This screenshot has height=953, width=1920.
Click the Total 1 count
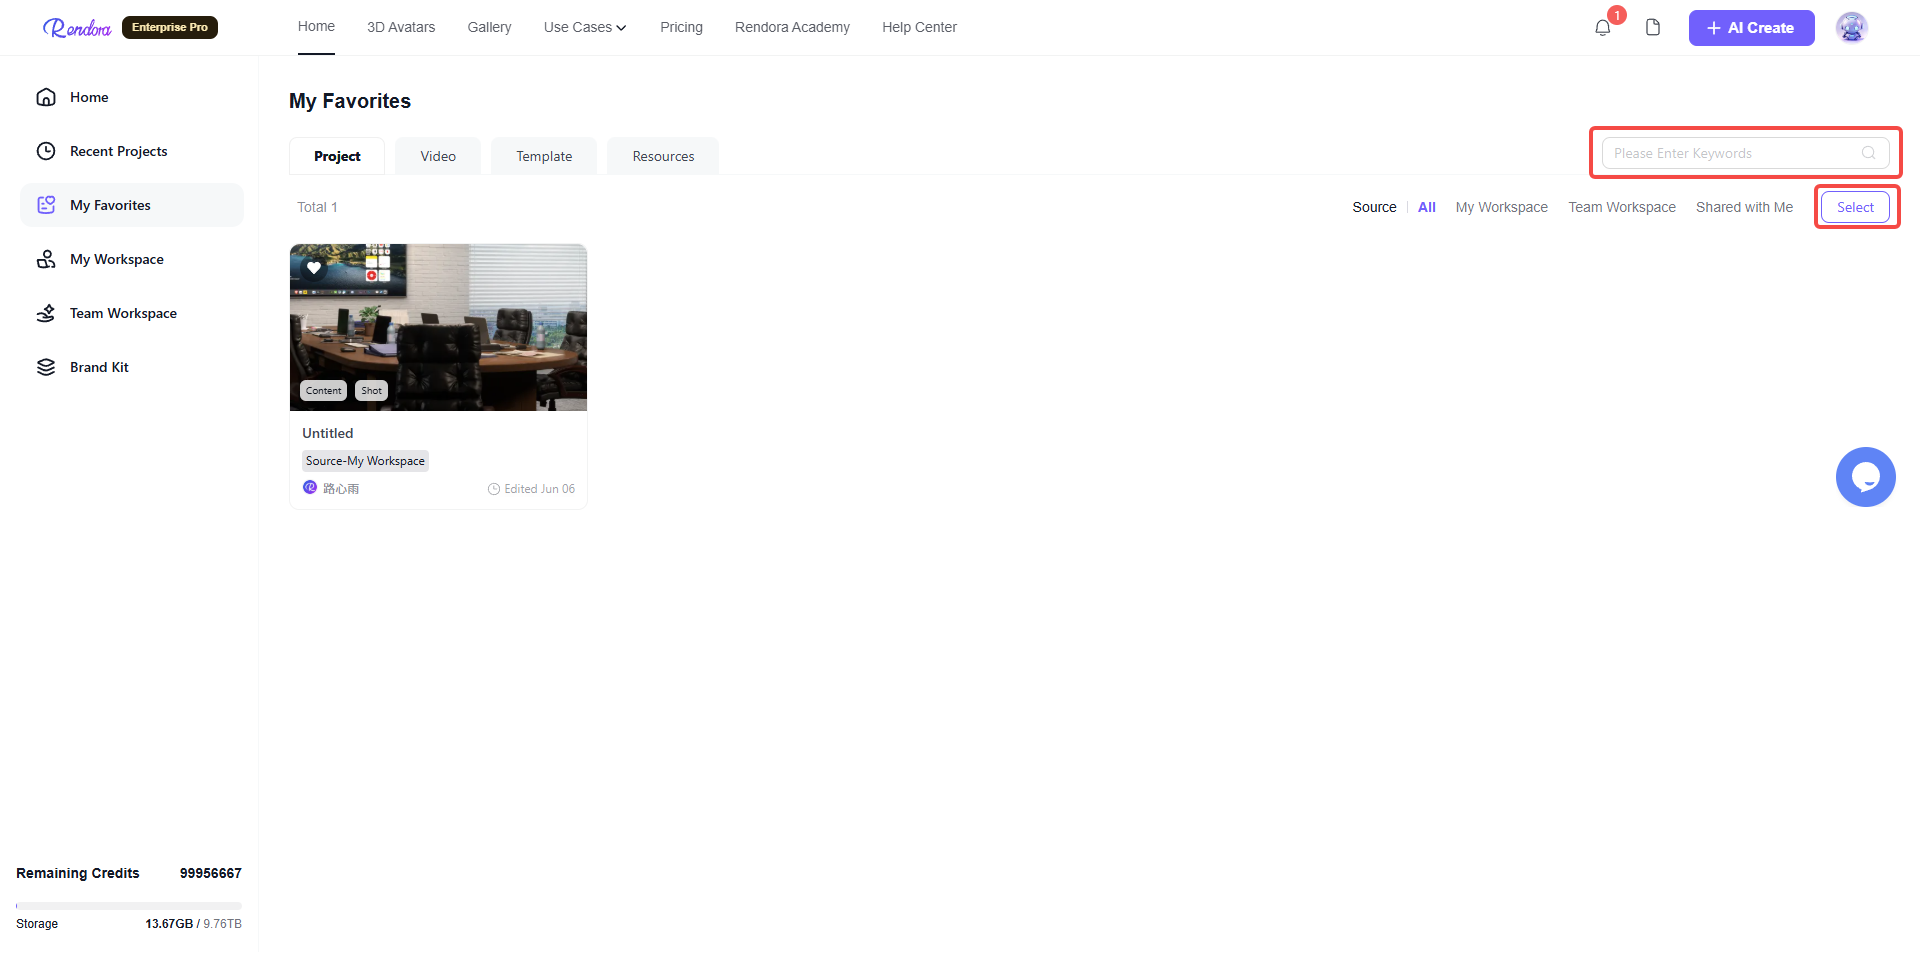point(317,207)
